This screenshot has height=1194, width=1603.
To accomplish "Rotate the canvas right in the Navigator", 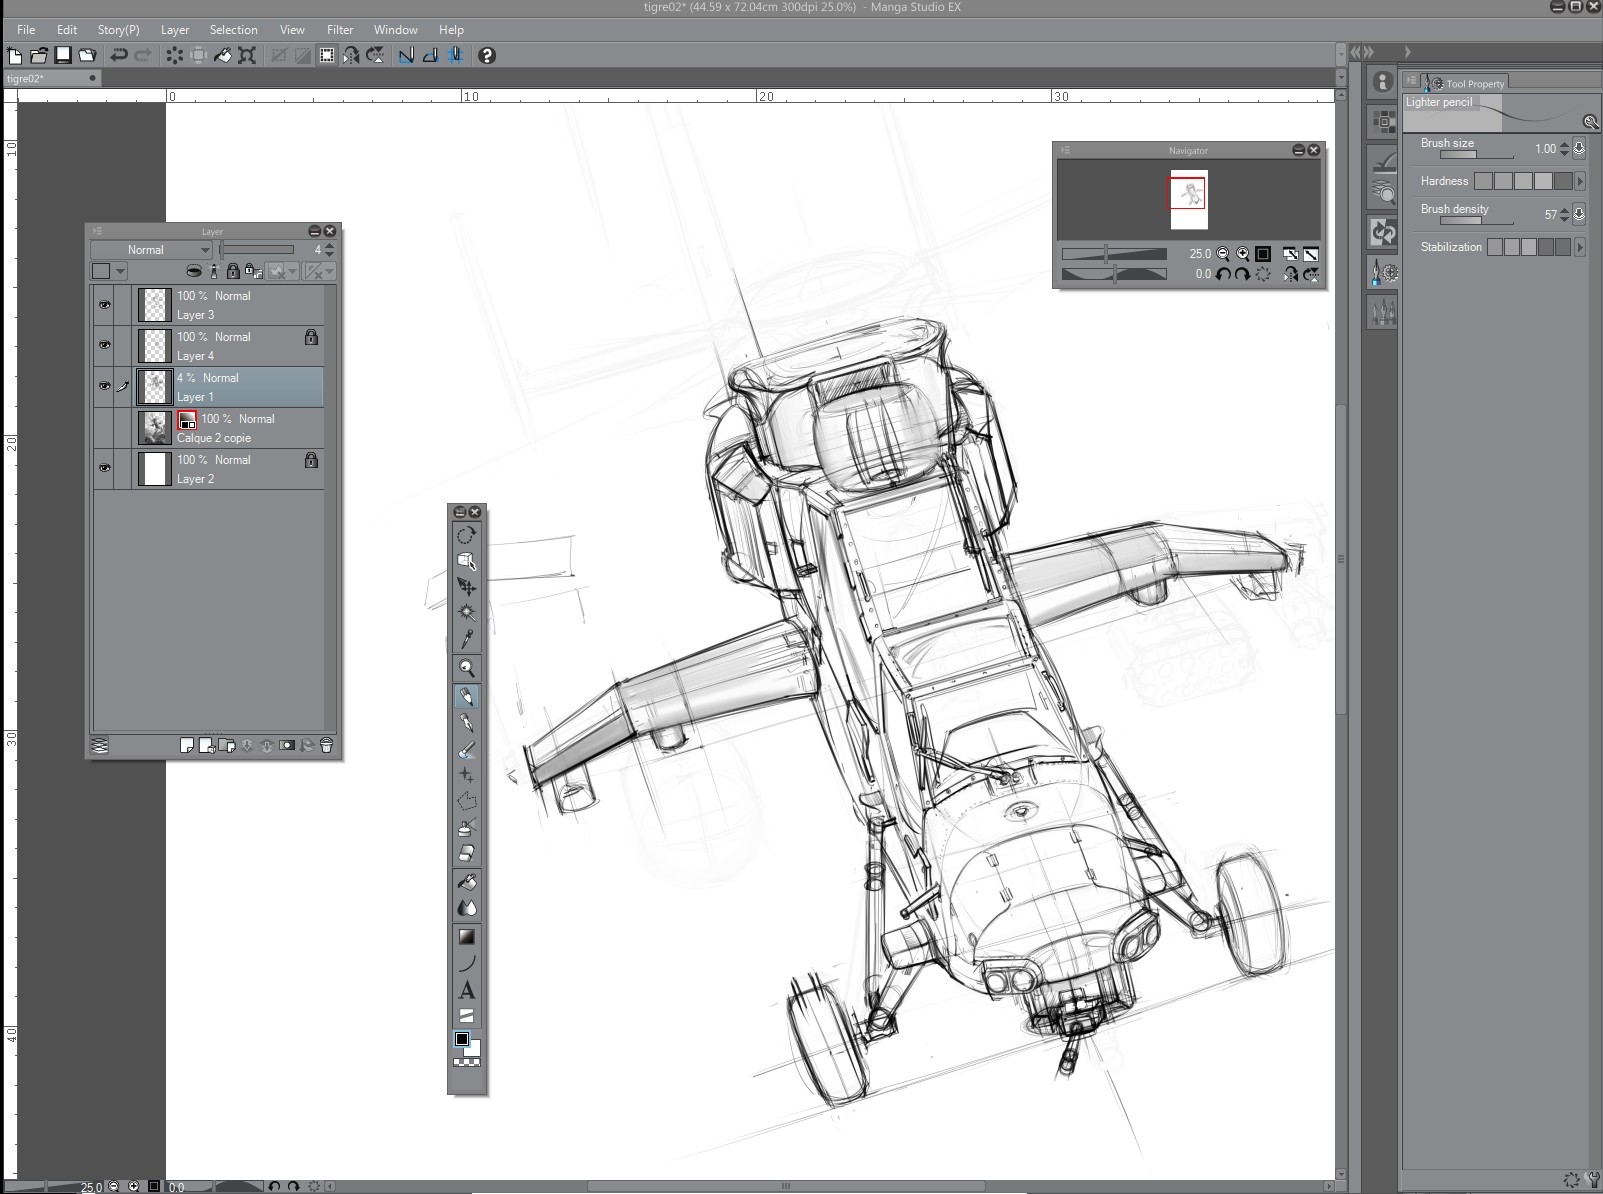I will click(x=1243, y=274).
